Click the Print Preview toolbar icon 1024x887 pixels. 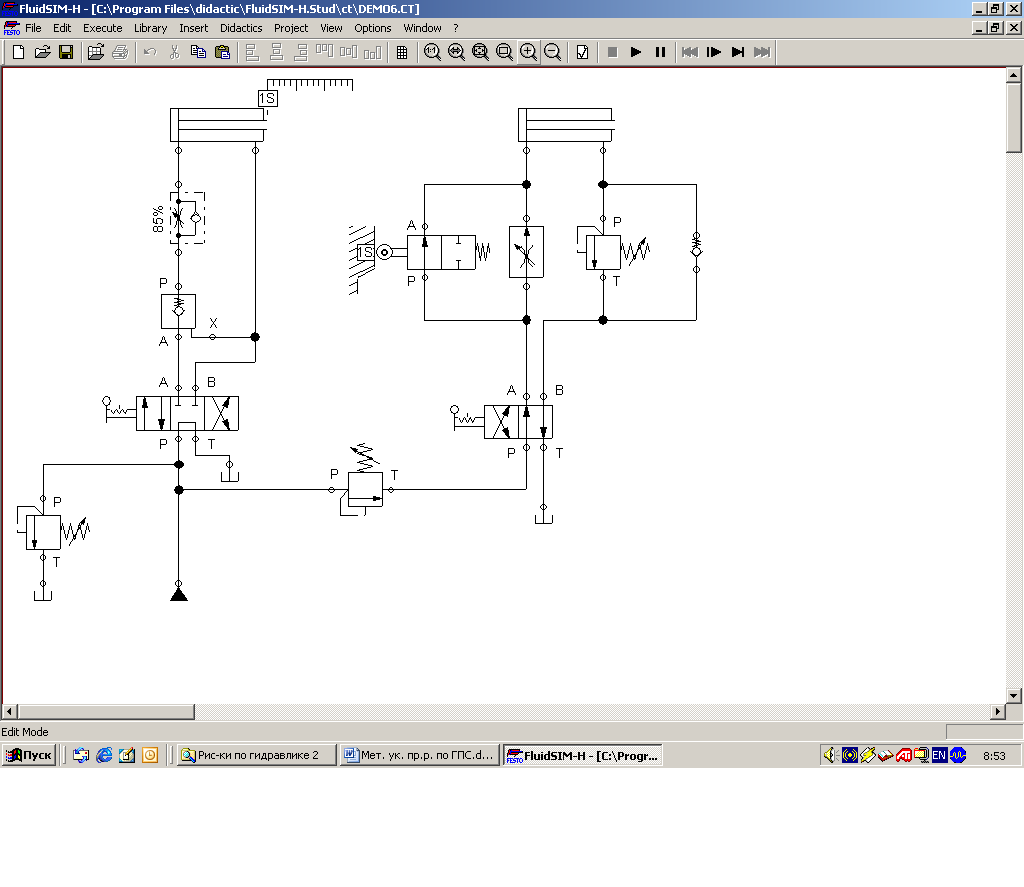(96, 52)
